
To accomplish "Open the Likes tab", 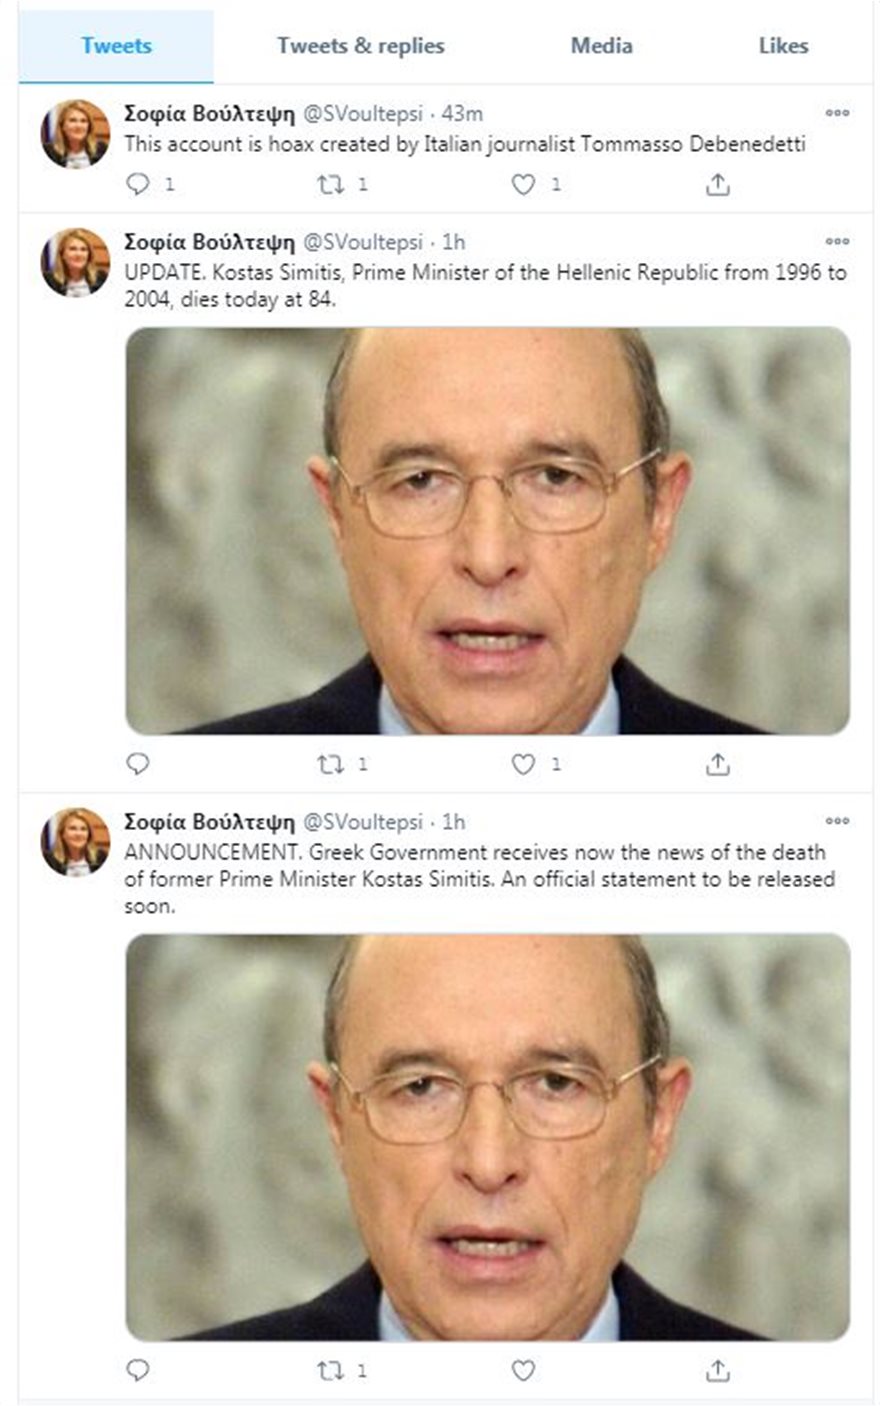I will click(x=783, y=46).
